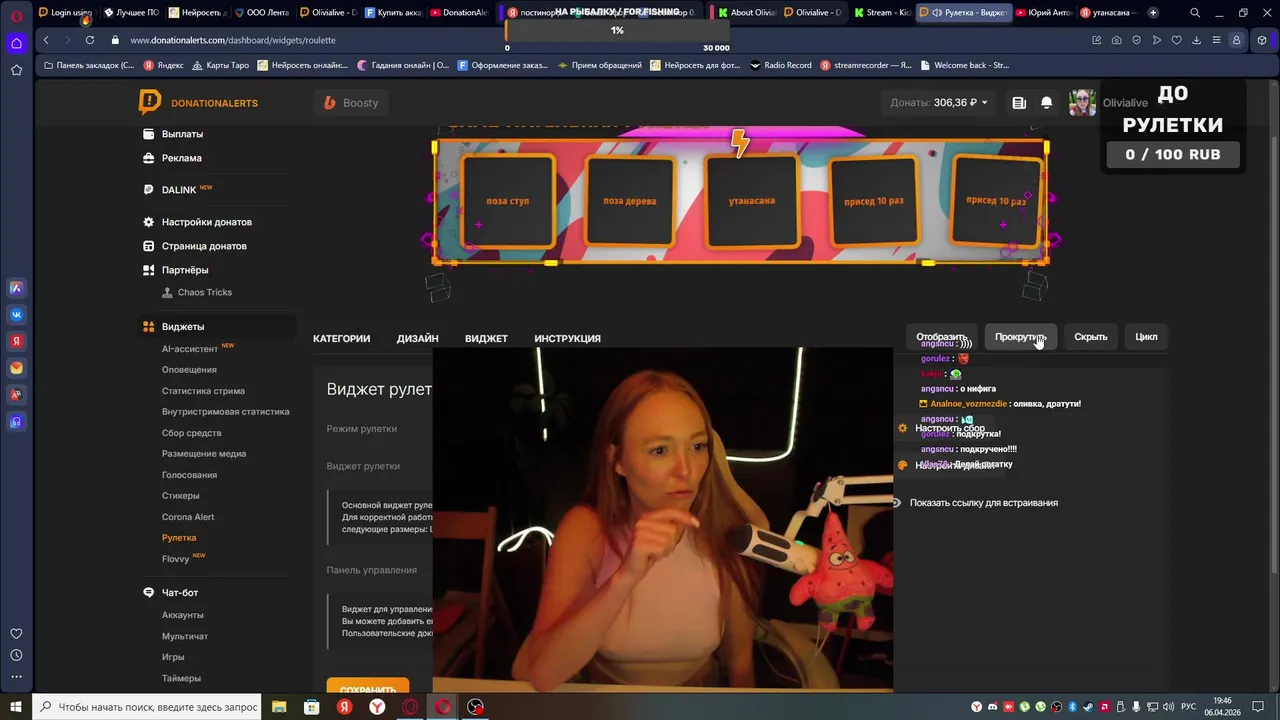The width and height of the screenshot is (1280, 720).
Task: Open Настройки донатов in the sidebar
Action: pos(207,222)
